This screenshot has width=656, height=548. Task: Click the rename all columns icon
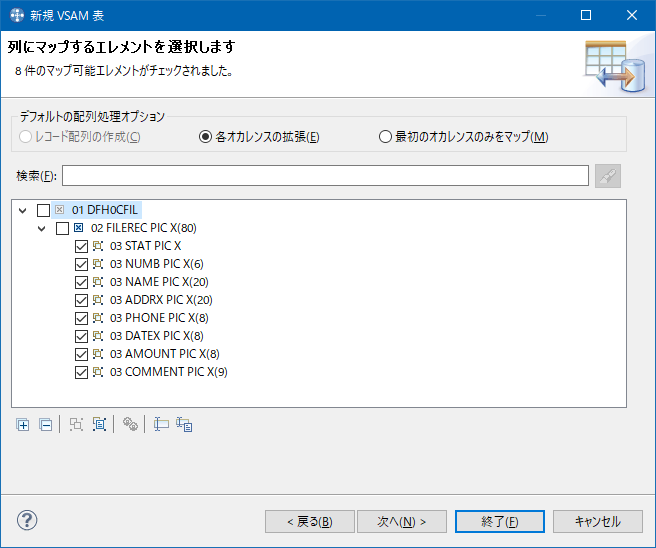pyautogui.click(x=184, y=424)
